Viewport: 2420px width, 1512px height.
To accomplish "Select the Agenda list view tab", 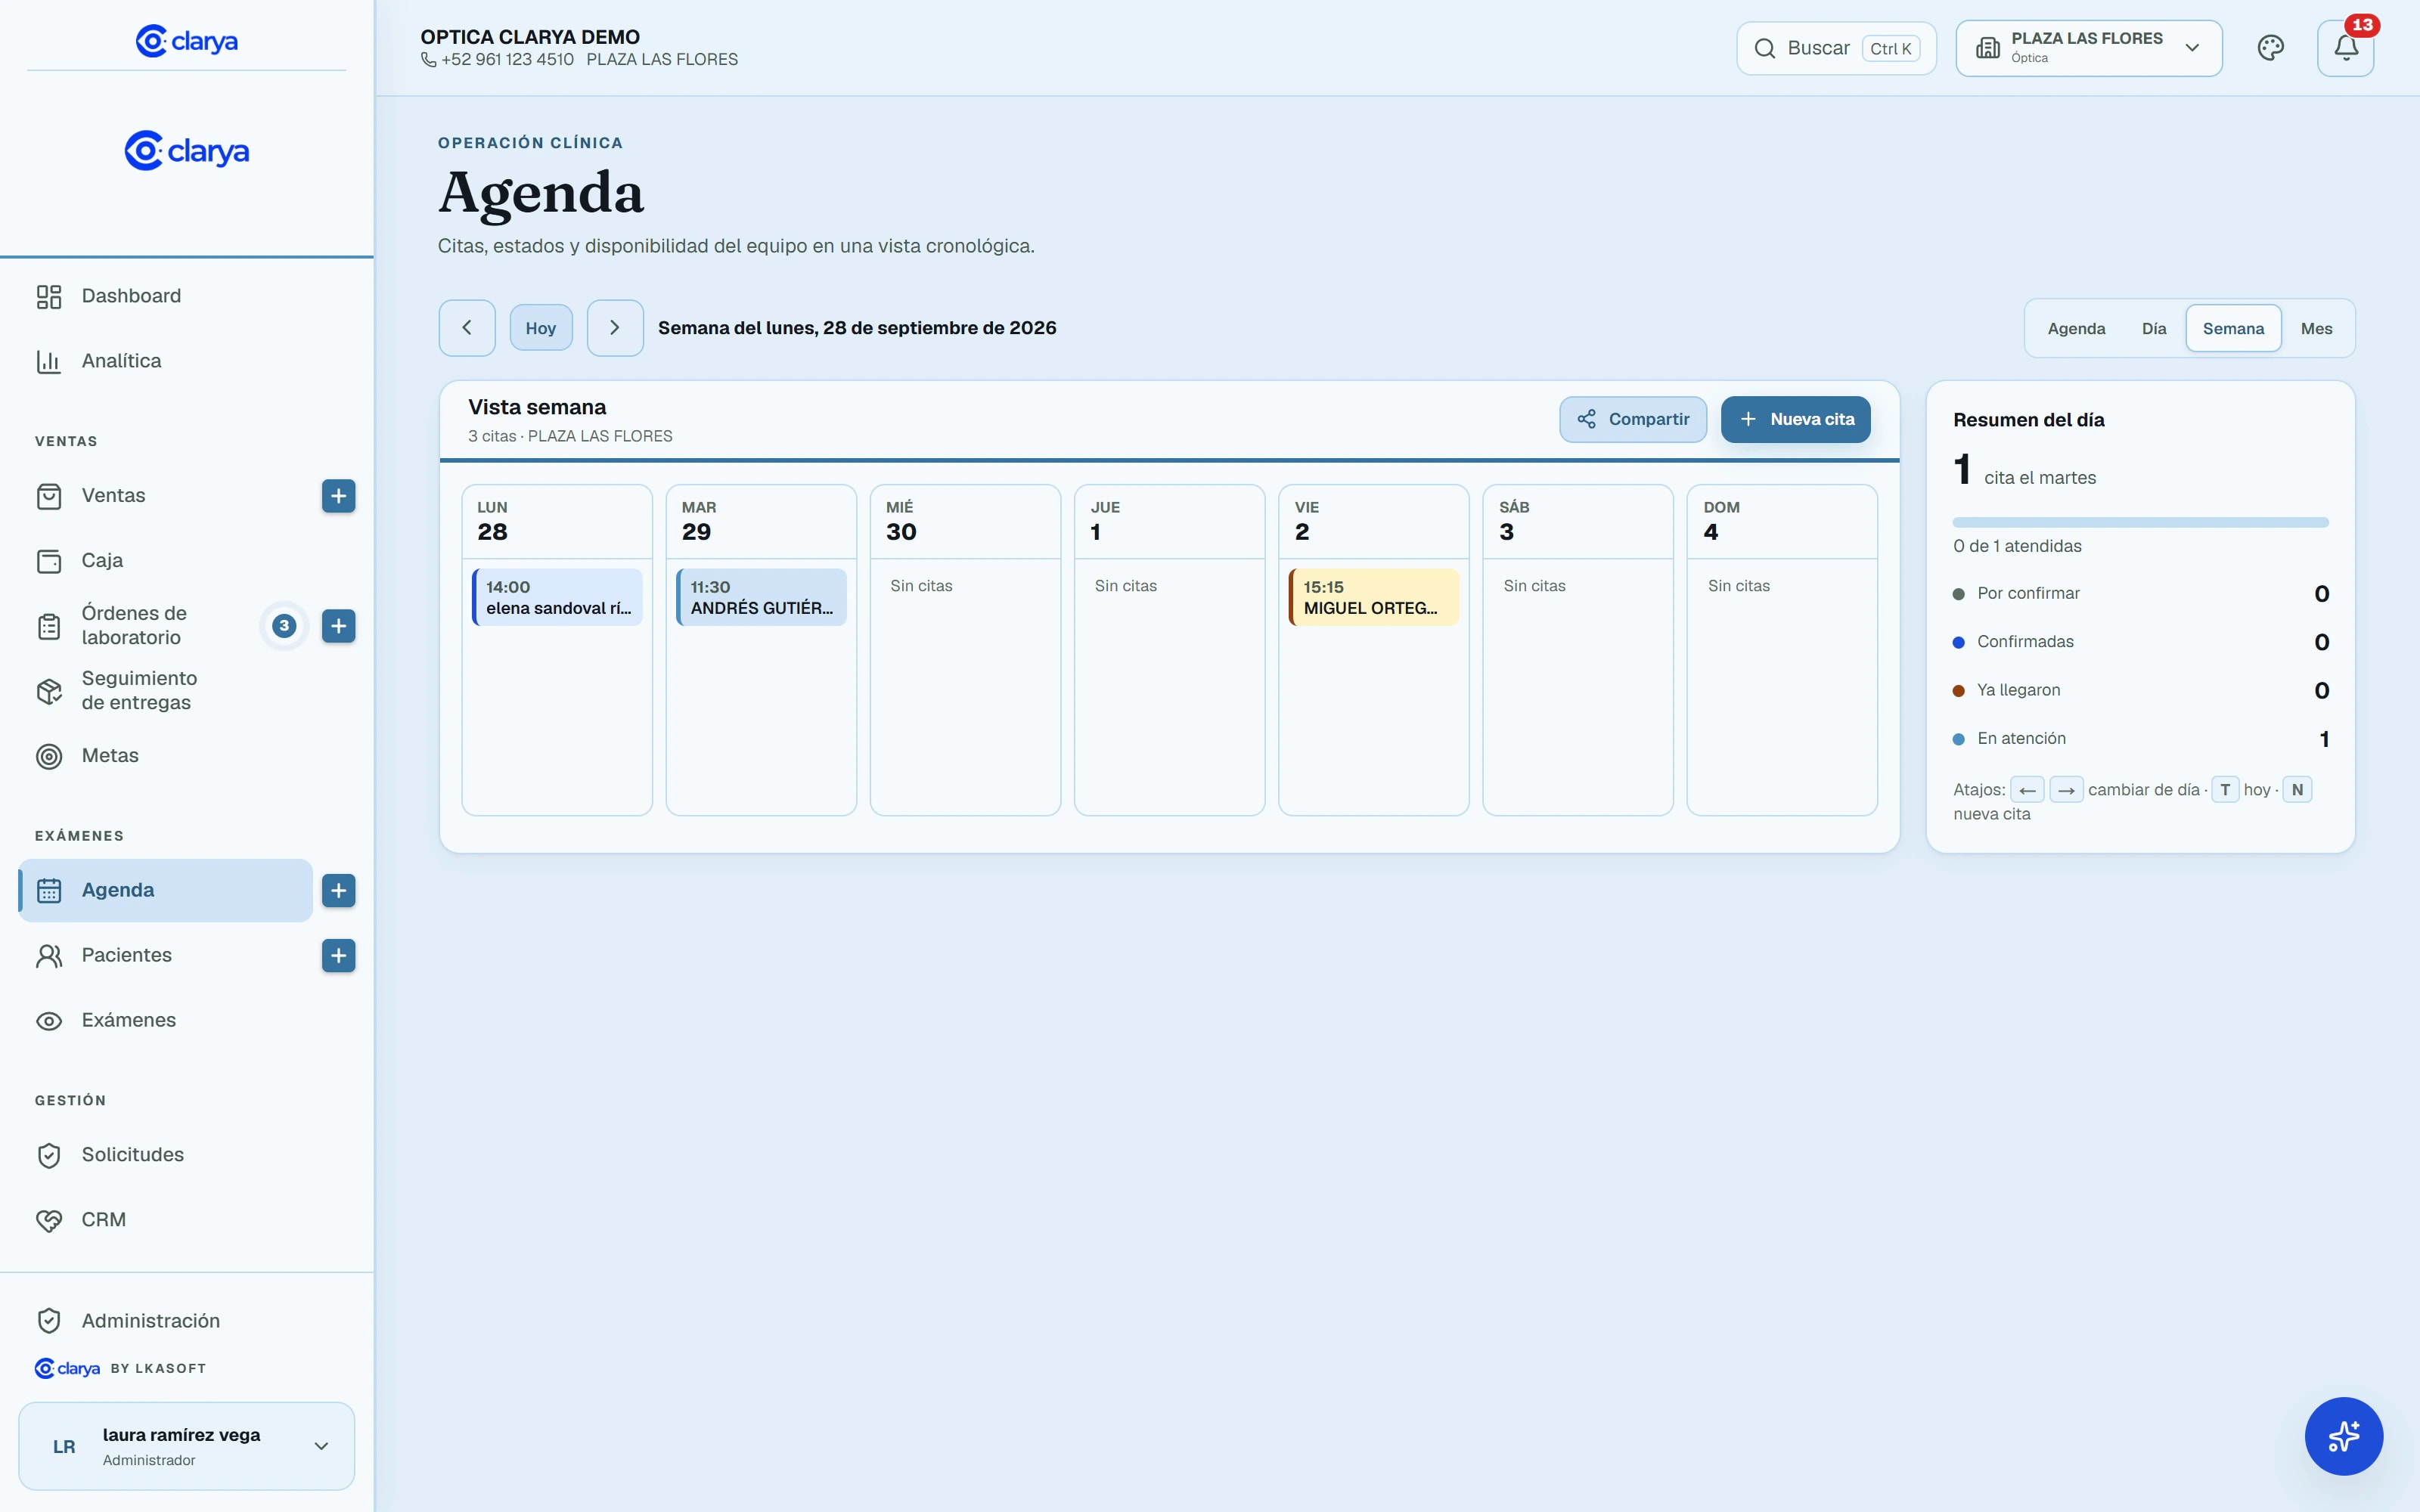I will pyautogui.click(x=2076, y=328).
